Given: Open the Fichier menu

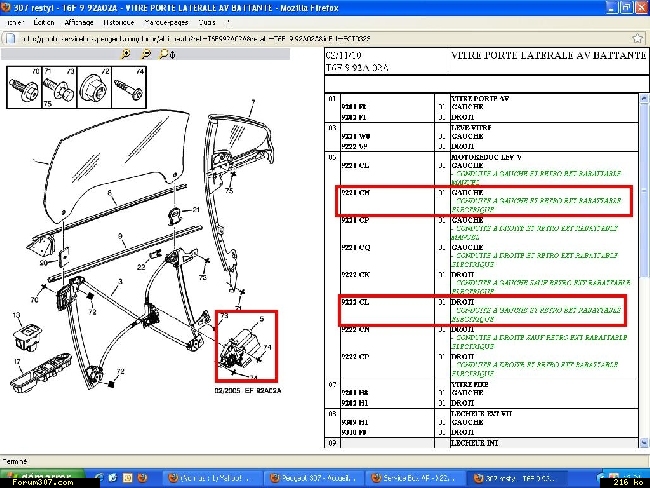Looking at the screenshot, I should [15, 22].
